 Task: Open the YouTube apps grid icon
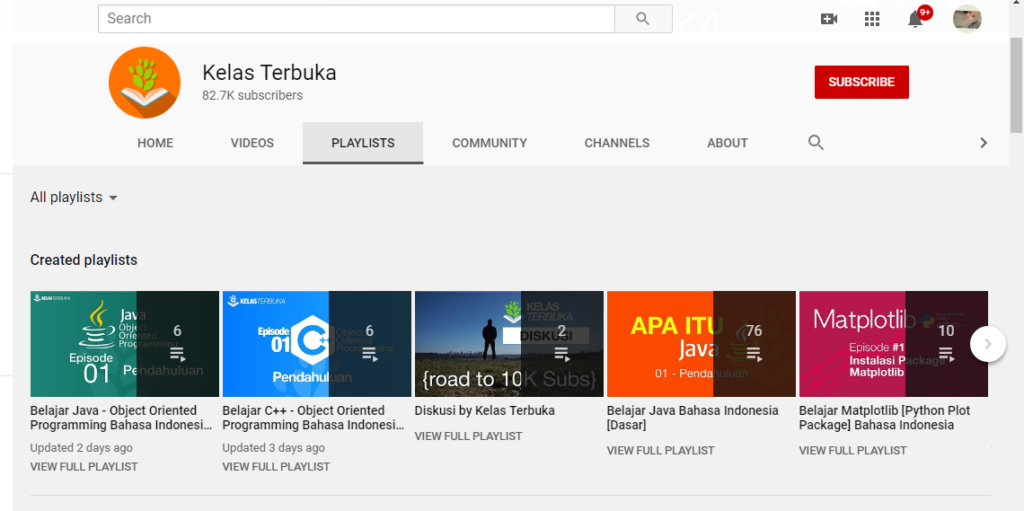coord(872,19)
